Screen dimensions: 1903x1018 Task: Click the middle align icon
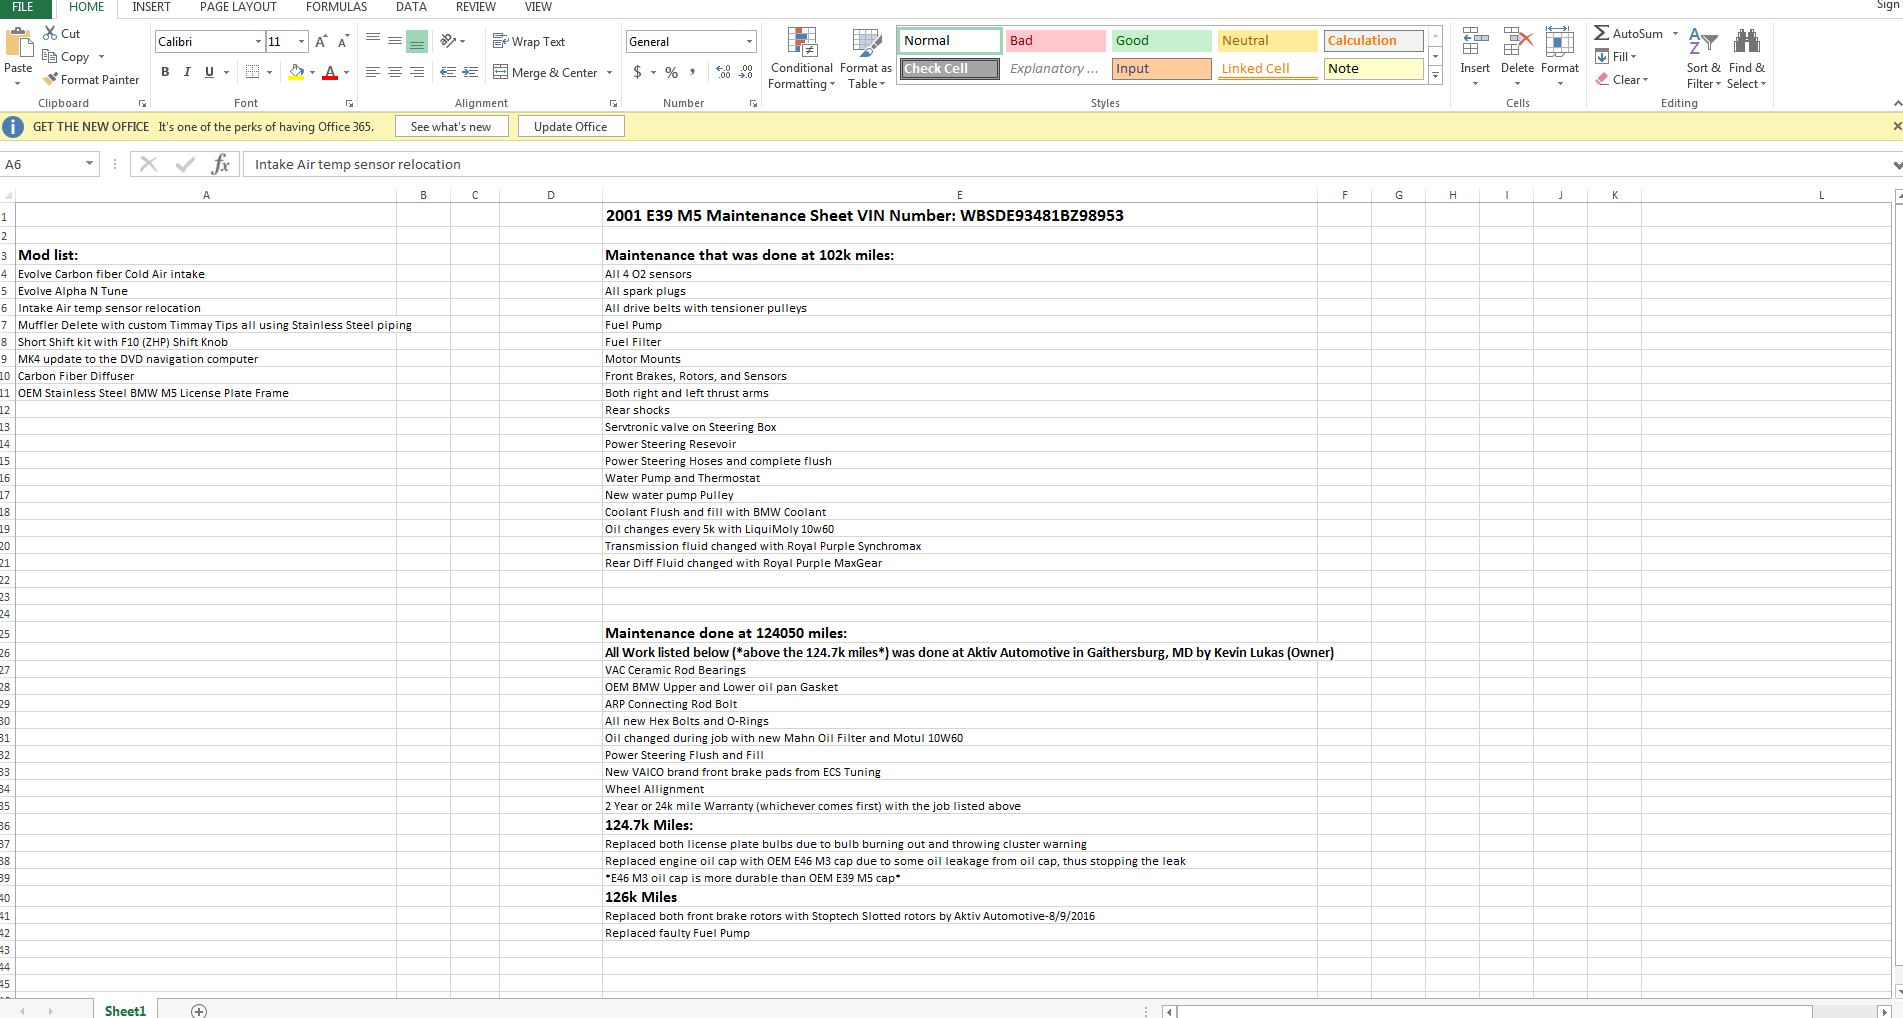395,41
